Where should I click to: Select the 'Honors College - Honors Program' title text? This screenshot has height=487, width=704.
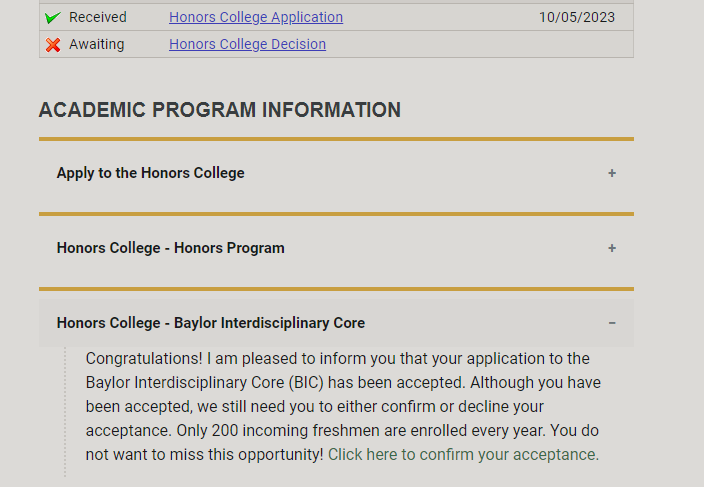coord(170,248)
